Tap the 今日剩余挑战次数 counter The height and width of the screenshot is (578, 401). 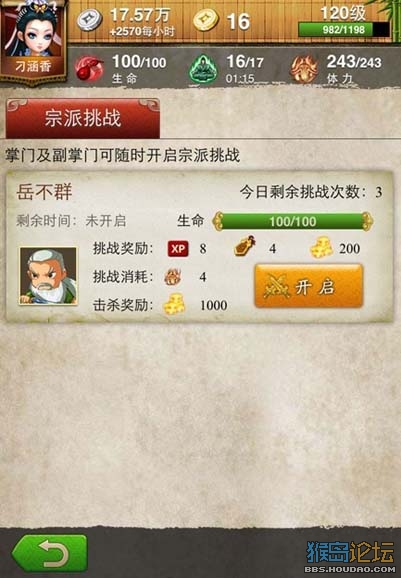click(x=311, y=192)
